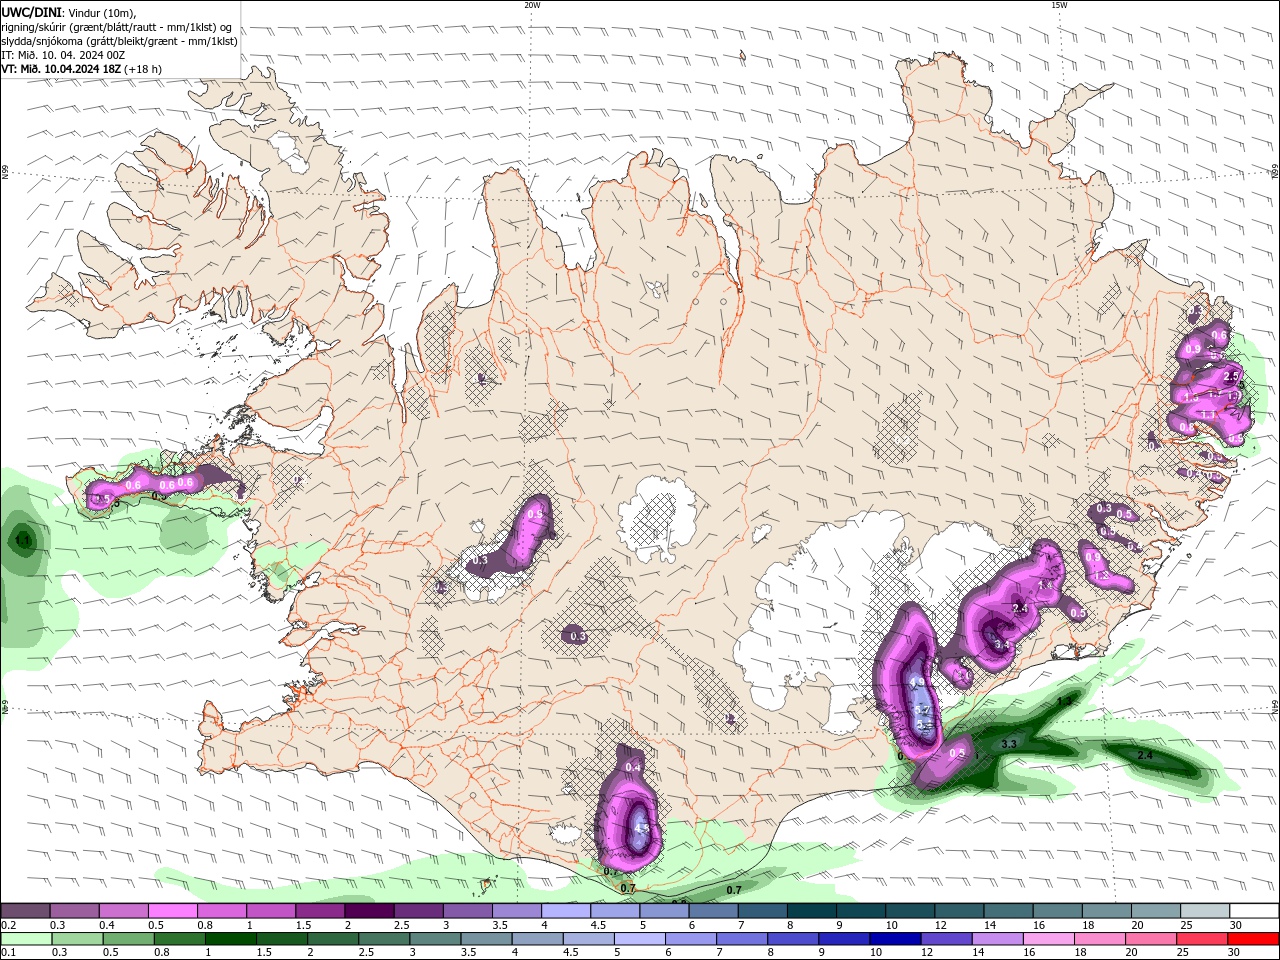Select the violet 12 swatch, lower legend bar
Image resolution: width=1280 pixels, height=960 pixels.
(948, 939)
